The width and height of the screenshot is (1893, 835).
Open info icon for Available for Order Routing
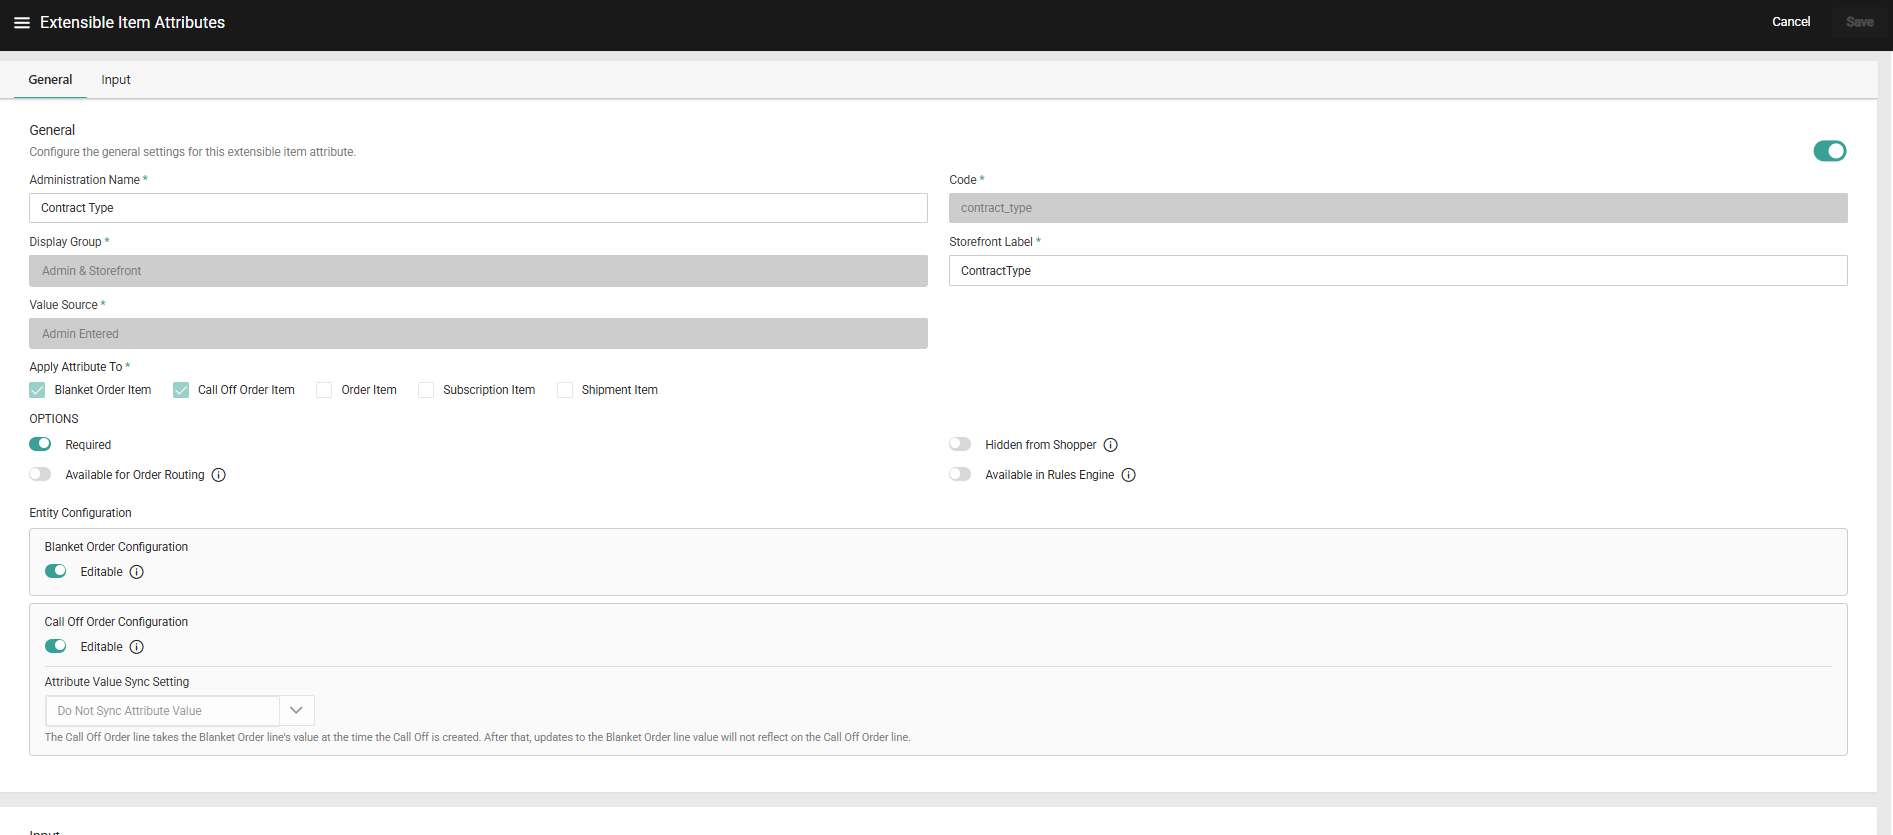[218, 475]
